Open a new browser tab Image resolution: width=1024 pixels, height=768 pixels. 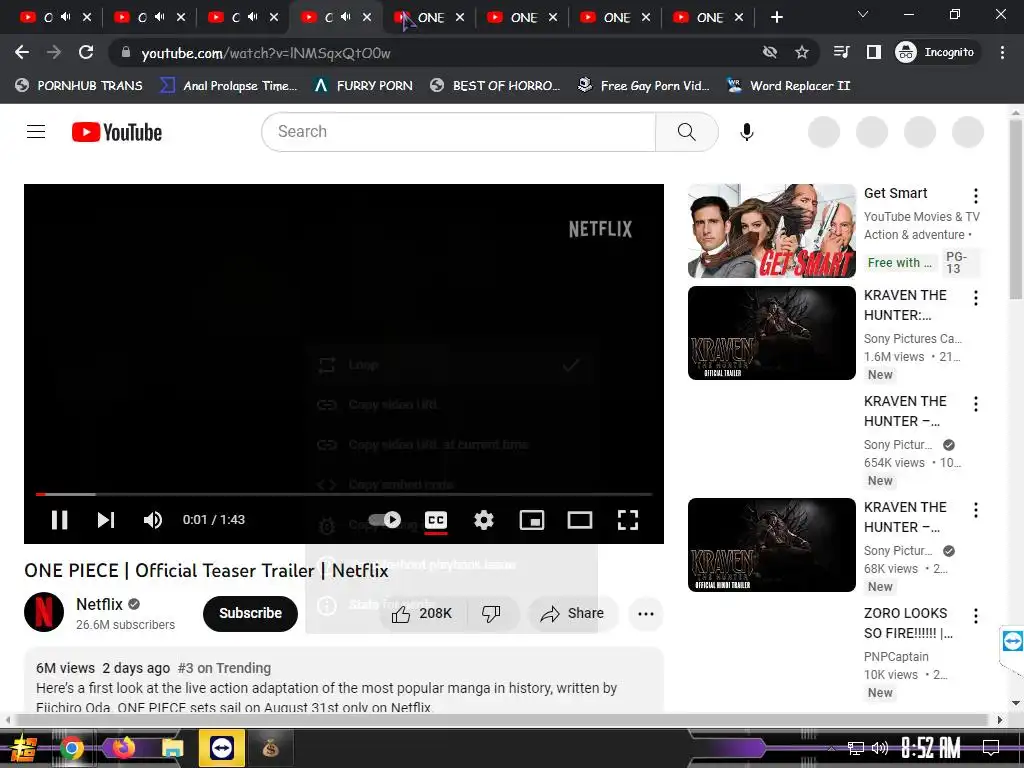click(x=776, y=18)
